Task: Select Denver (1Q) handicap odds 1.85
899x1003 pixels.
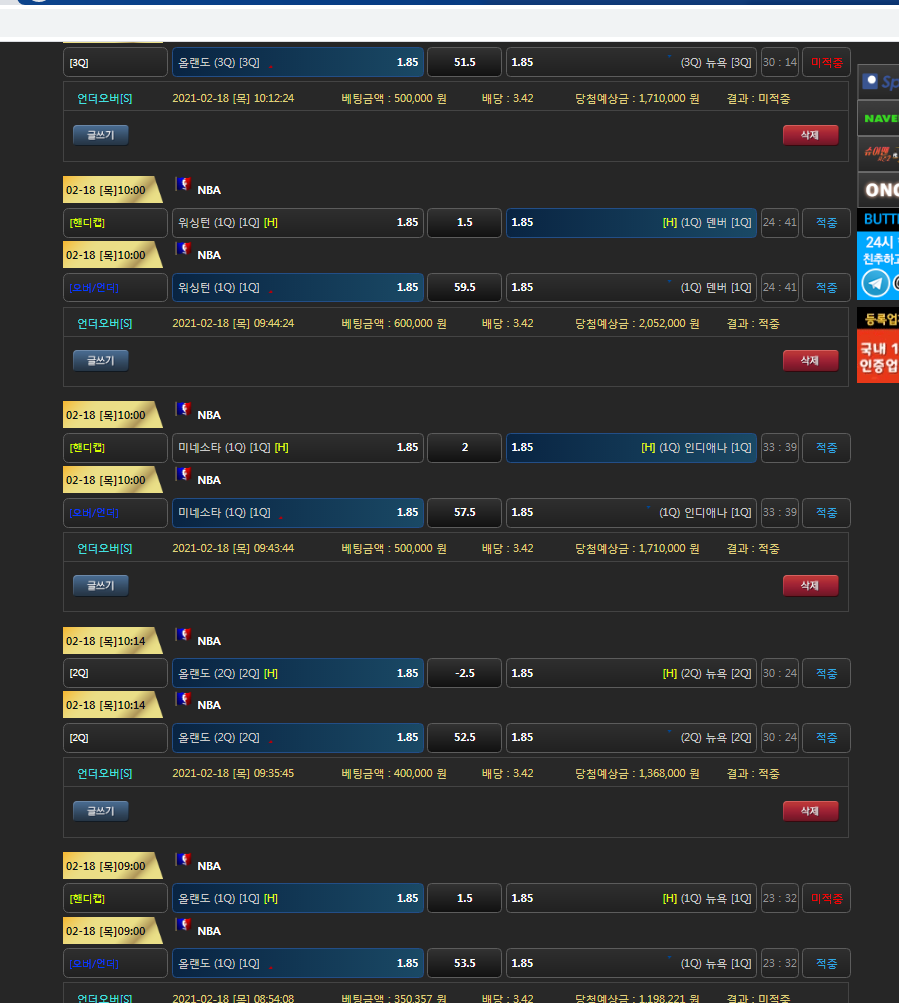Action: pyautogui.click(x=630, y=222)
